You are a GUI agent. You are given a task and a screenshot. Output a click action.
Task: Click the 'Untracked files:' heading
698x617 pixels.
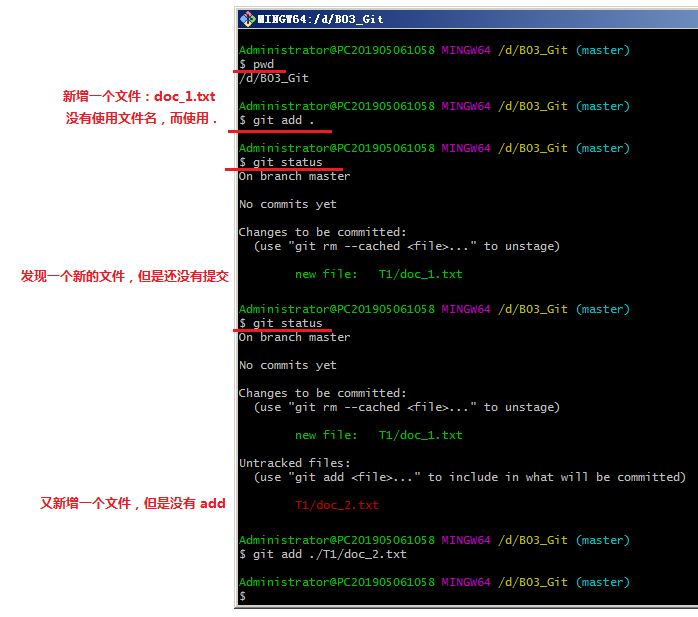[295, 463]
